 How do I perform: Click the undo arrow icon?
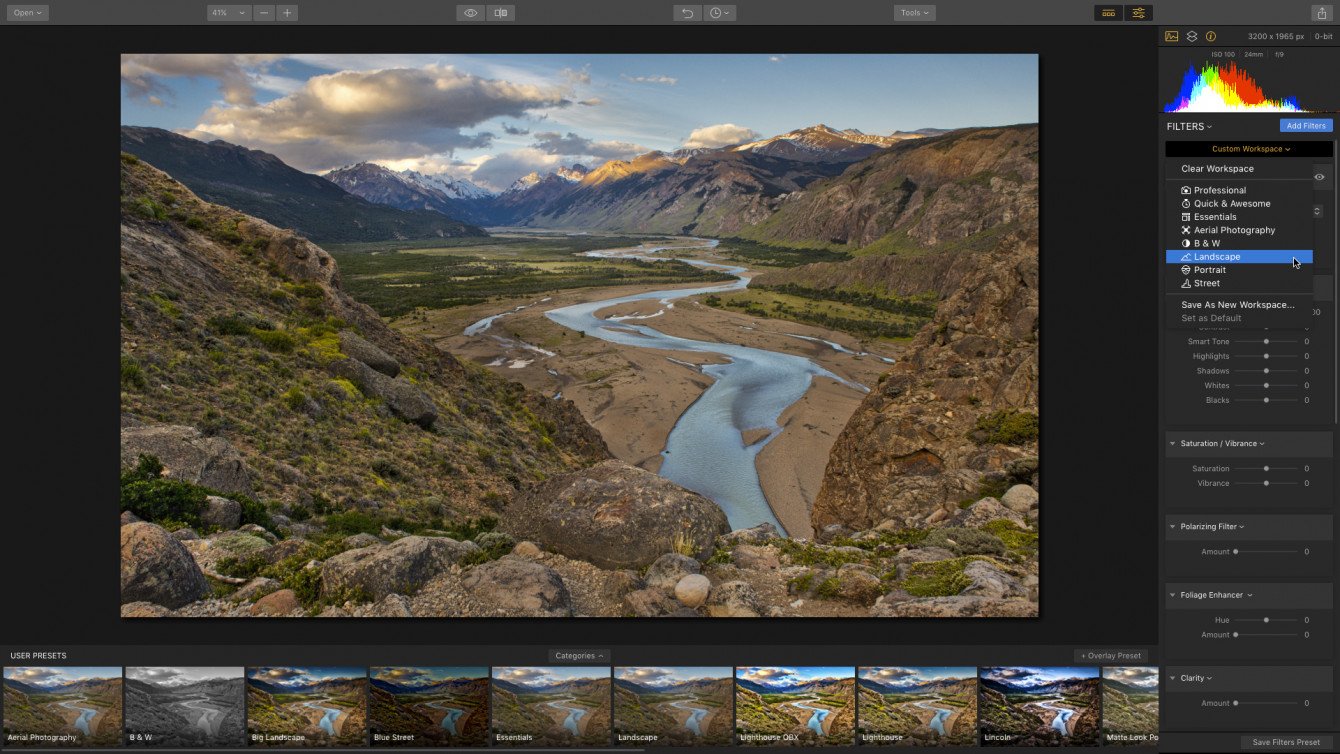coord(687,13)
